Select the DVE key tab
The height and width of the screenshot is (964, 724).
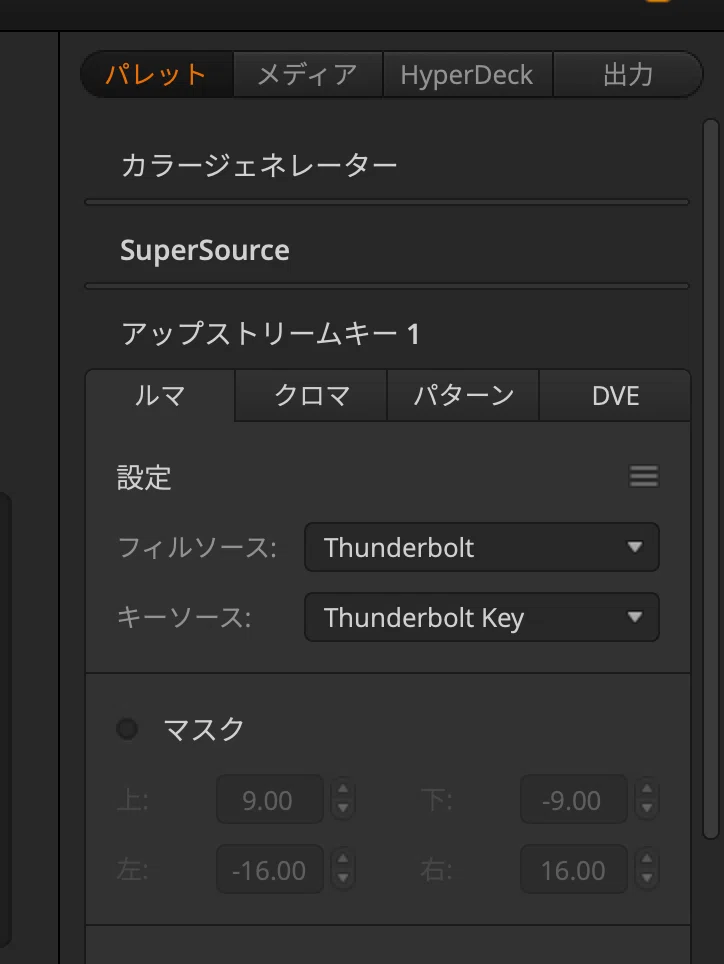pyautogui.click(x=615, y=395)
